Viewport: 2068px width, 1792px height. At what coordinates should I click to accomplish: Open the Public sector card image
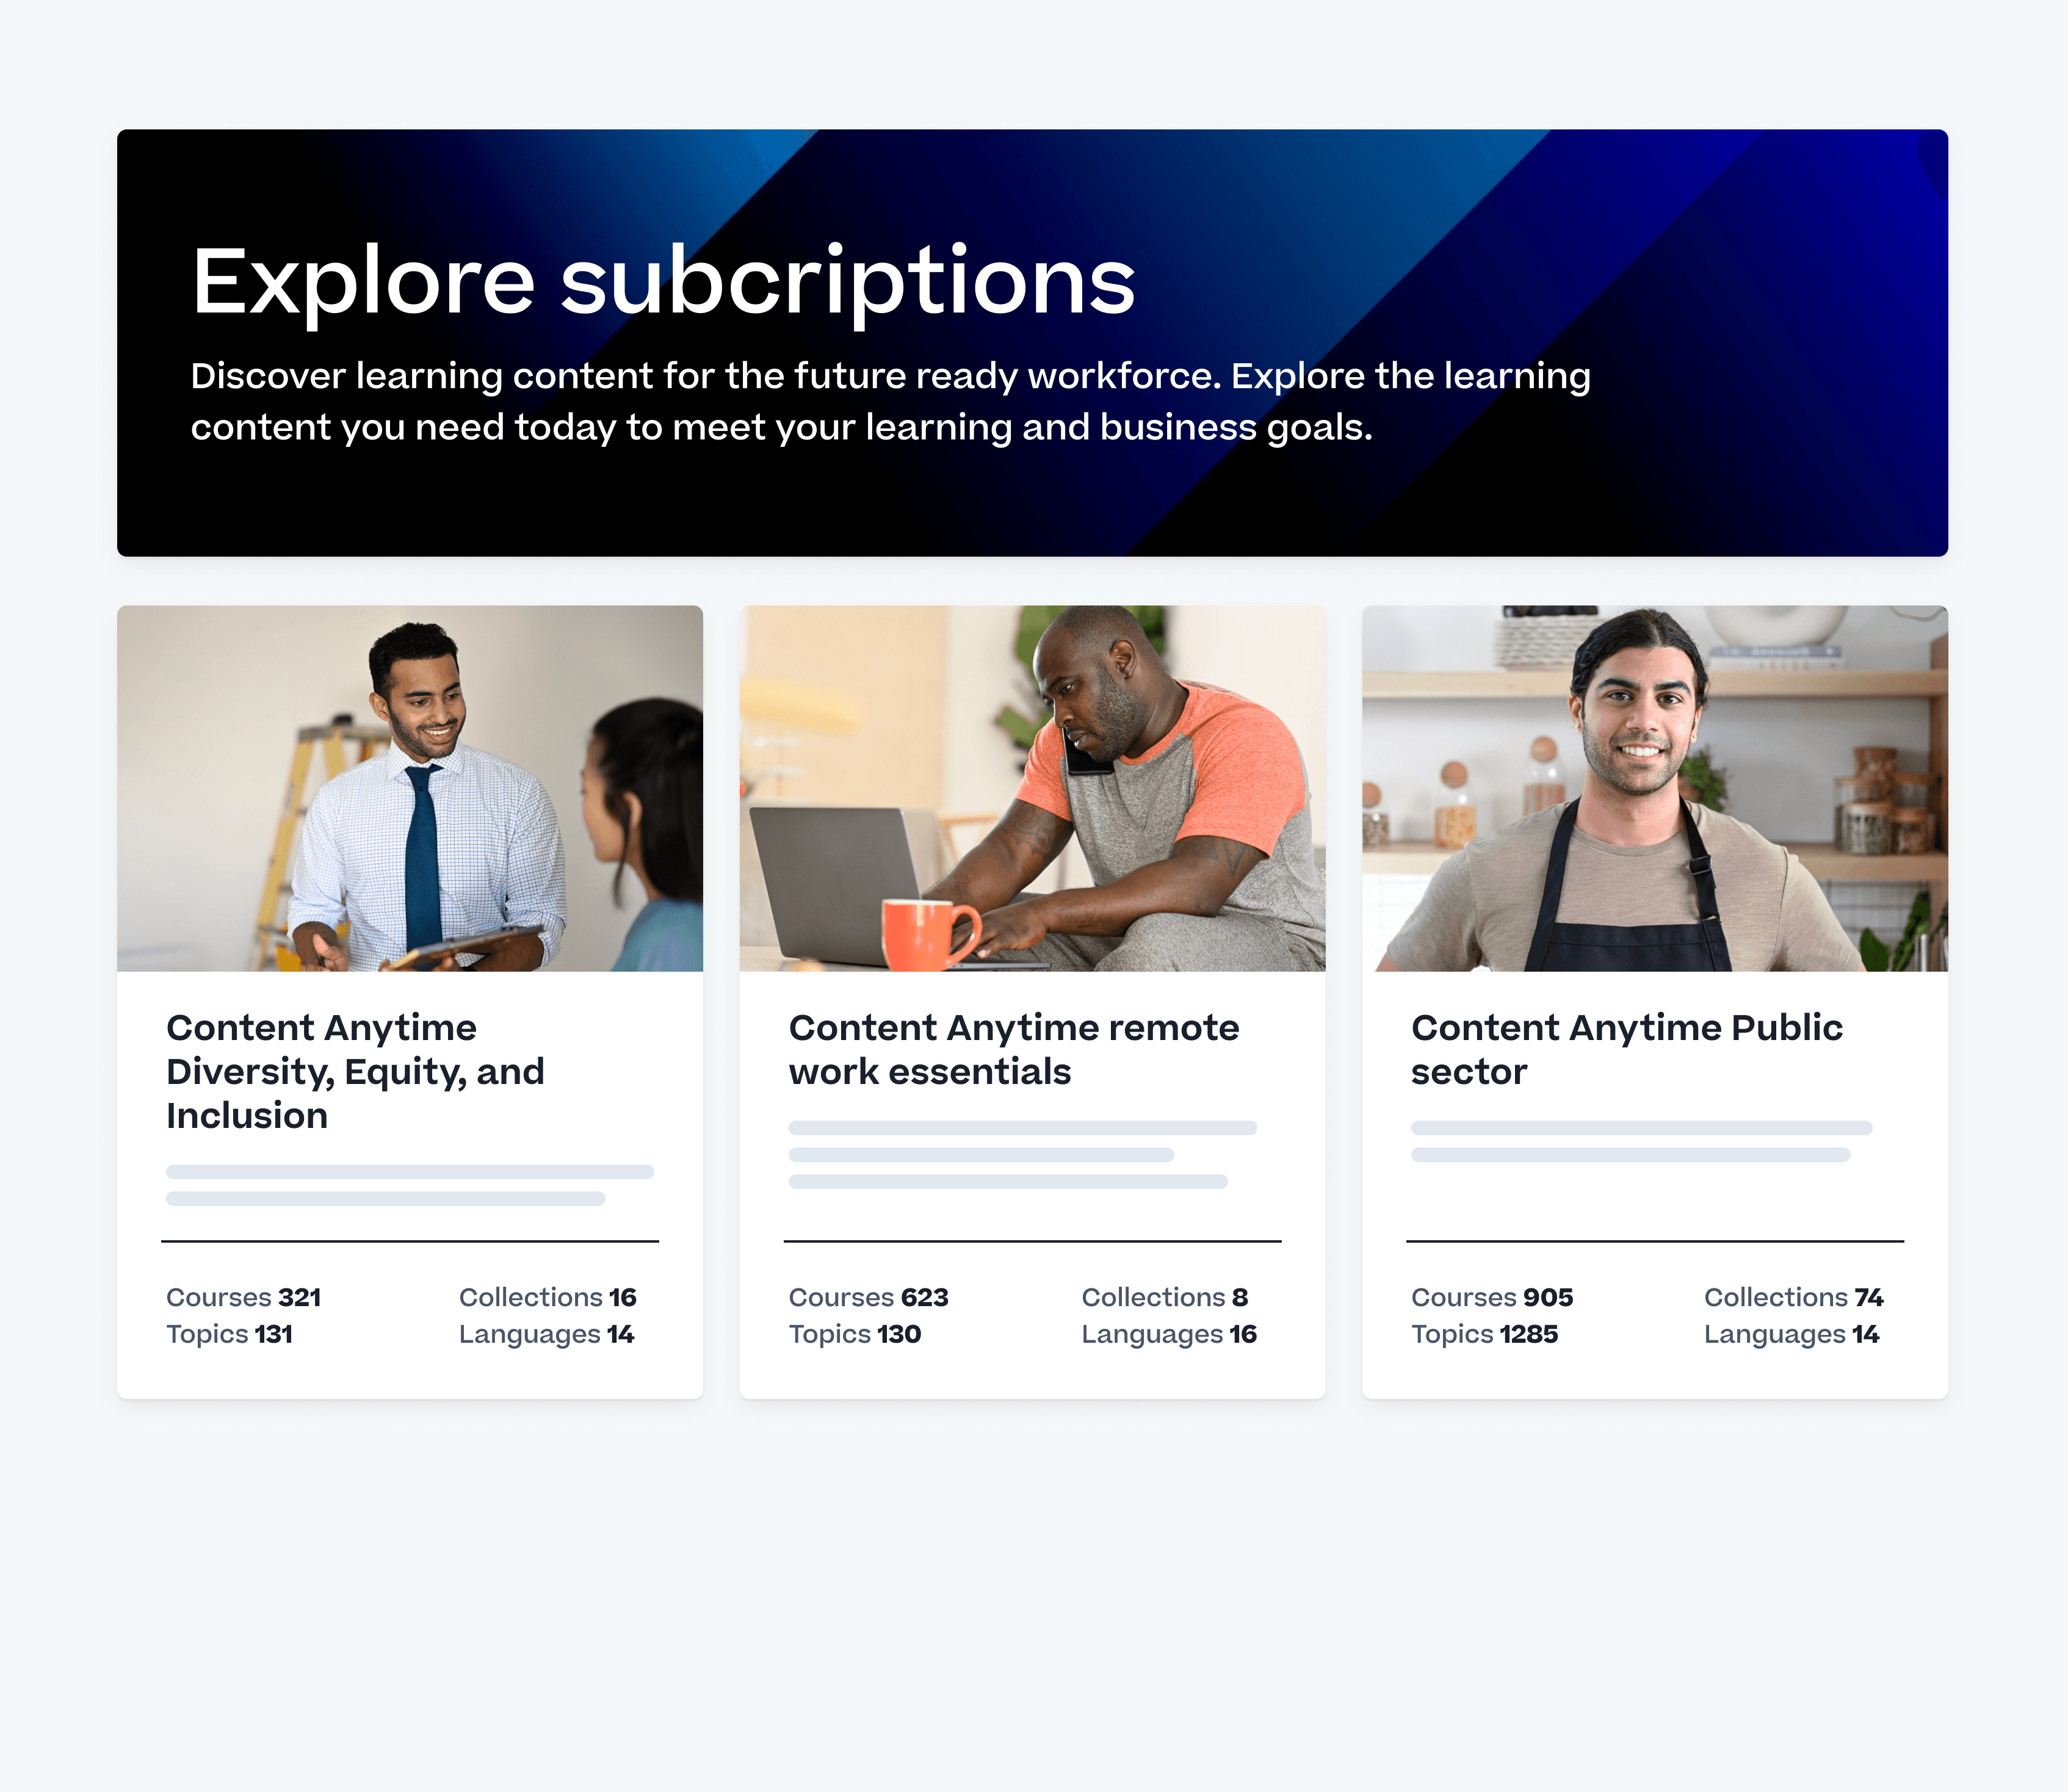(x=1655, y=788)
